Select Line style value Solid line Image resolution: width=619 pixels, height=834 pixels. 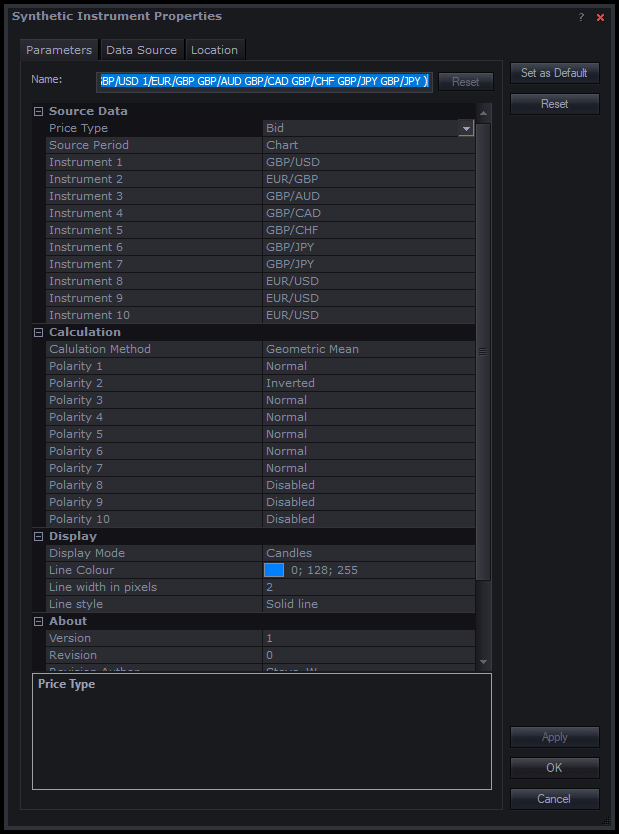coord(369,605)
